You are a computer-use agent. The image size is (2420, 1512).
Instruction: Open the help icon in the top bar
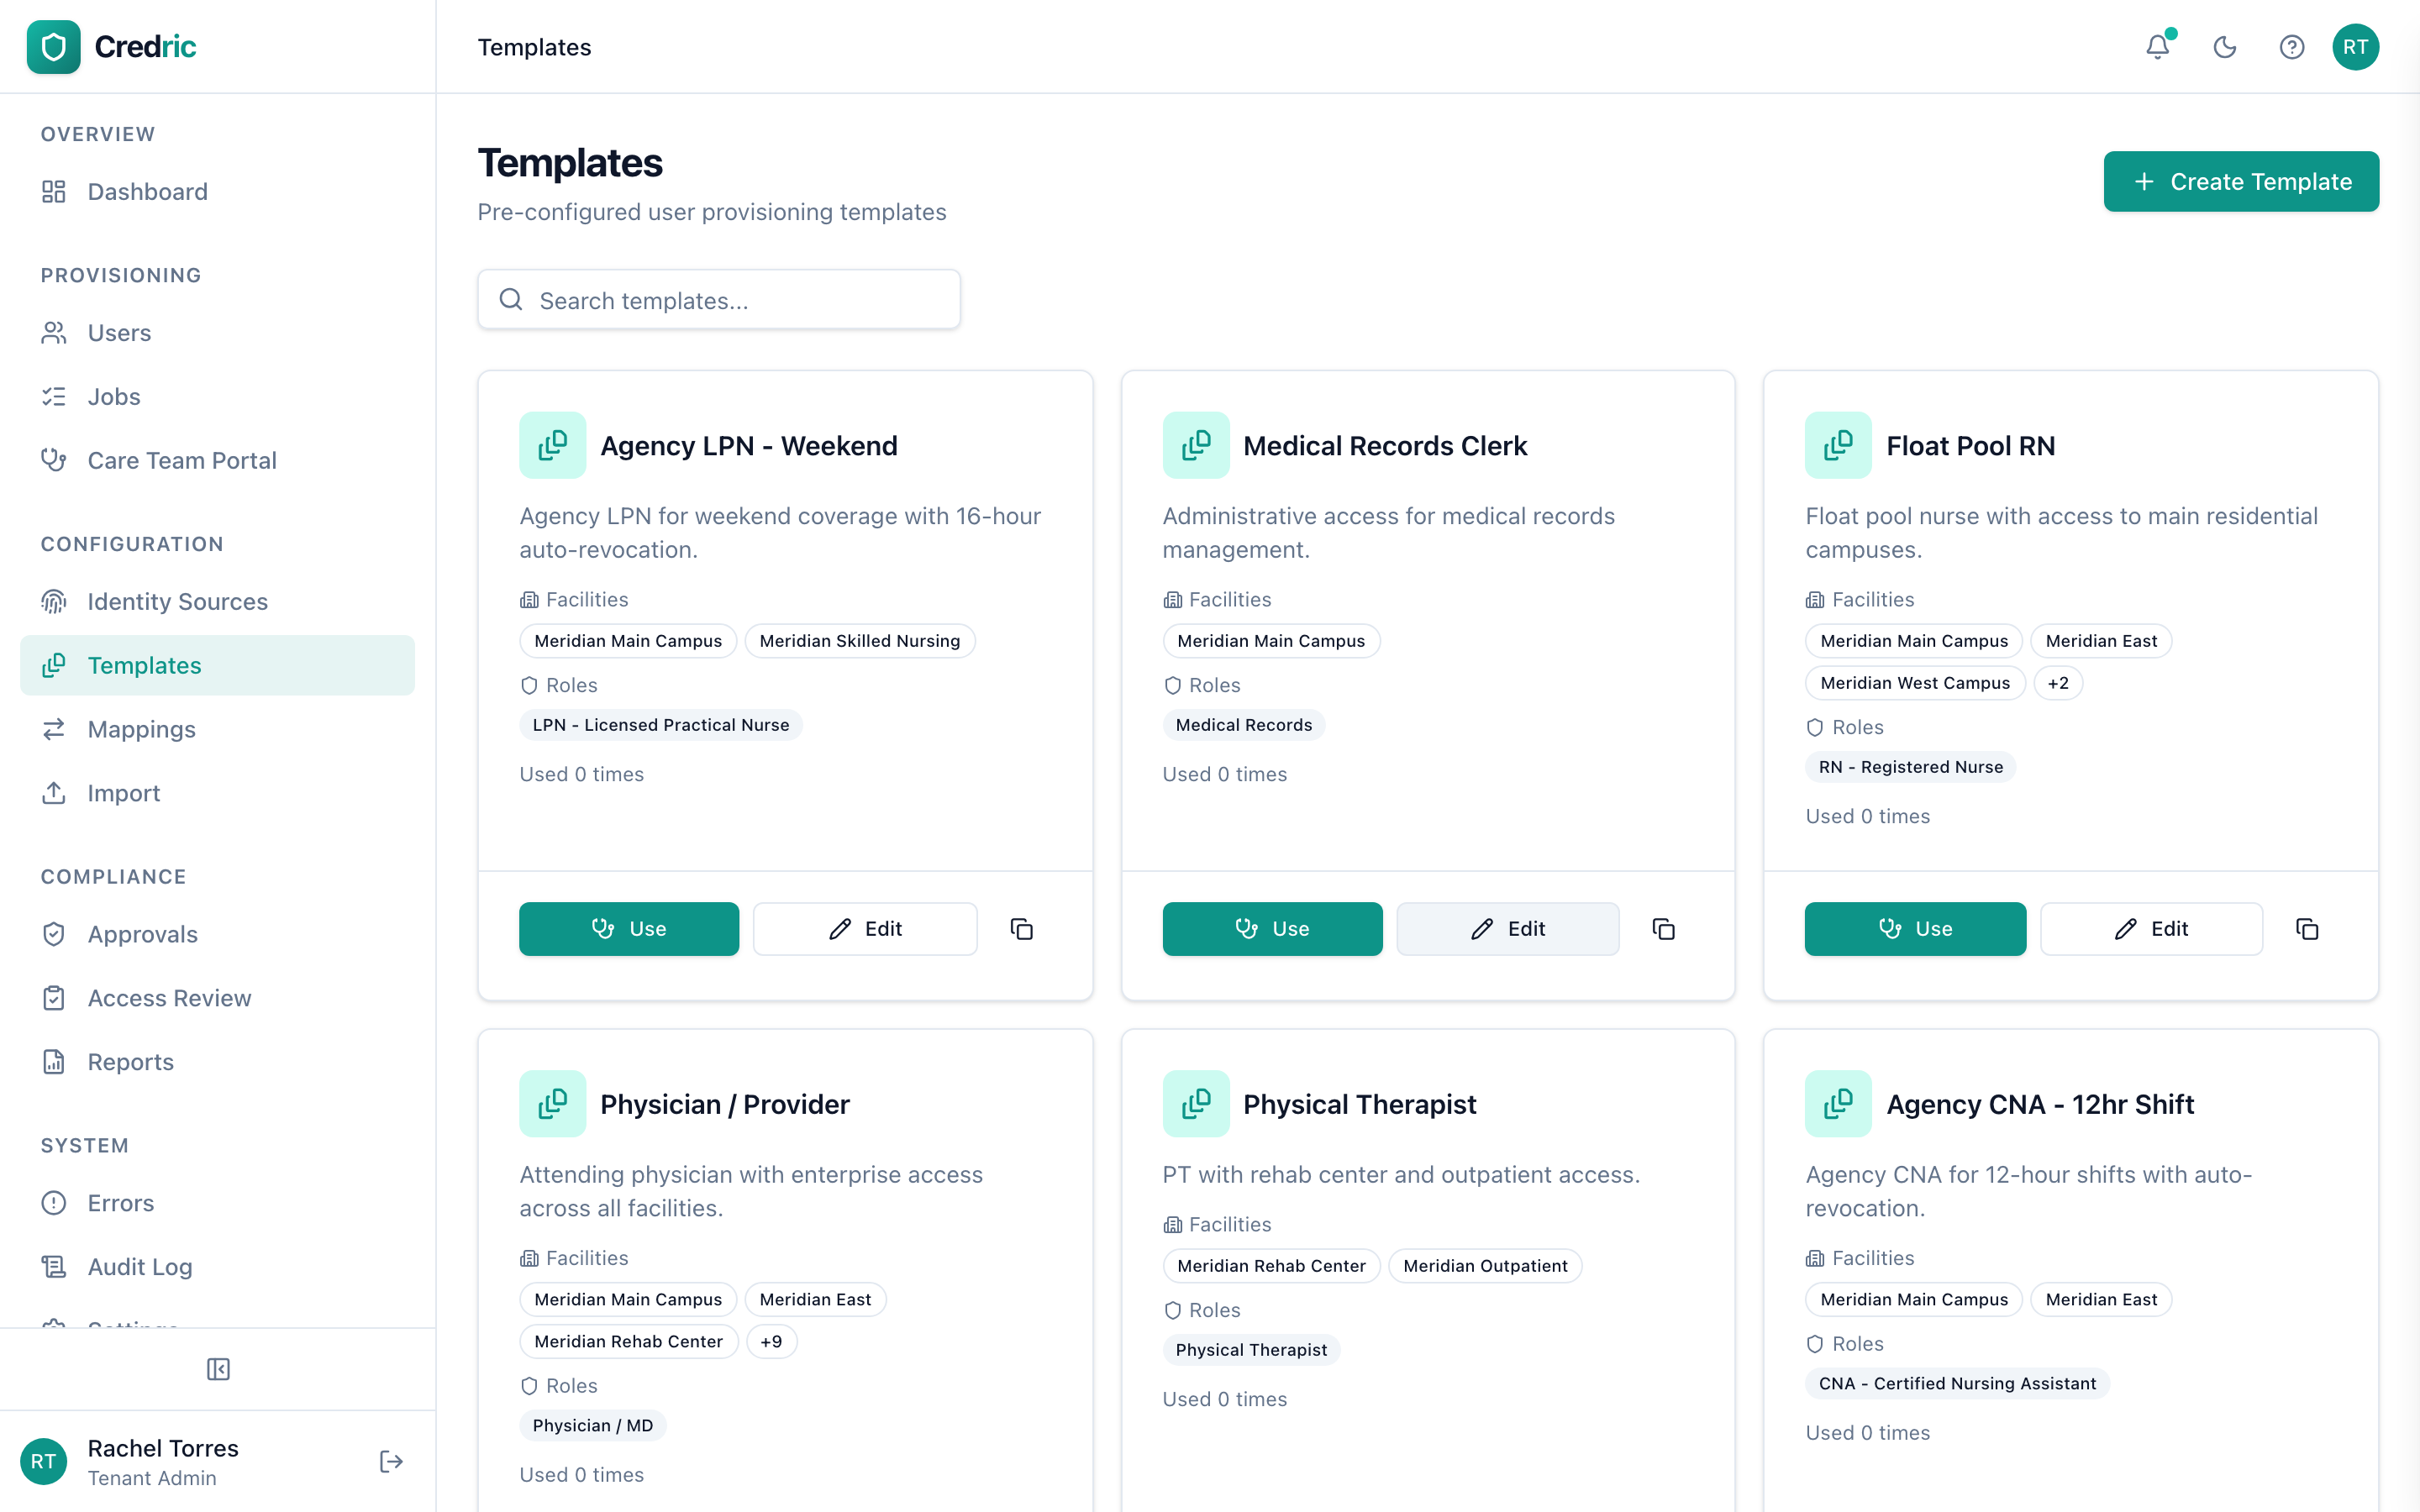[x=2291, y=46]
